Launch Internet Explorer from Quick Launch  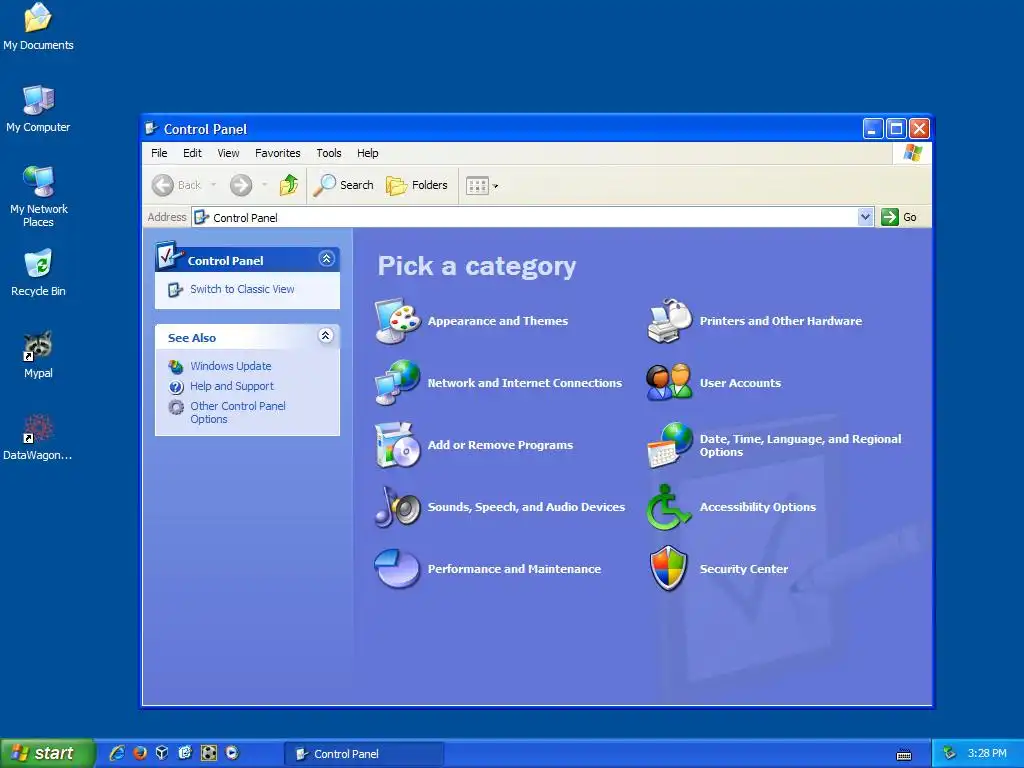coord(117,753)
